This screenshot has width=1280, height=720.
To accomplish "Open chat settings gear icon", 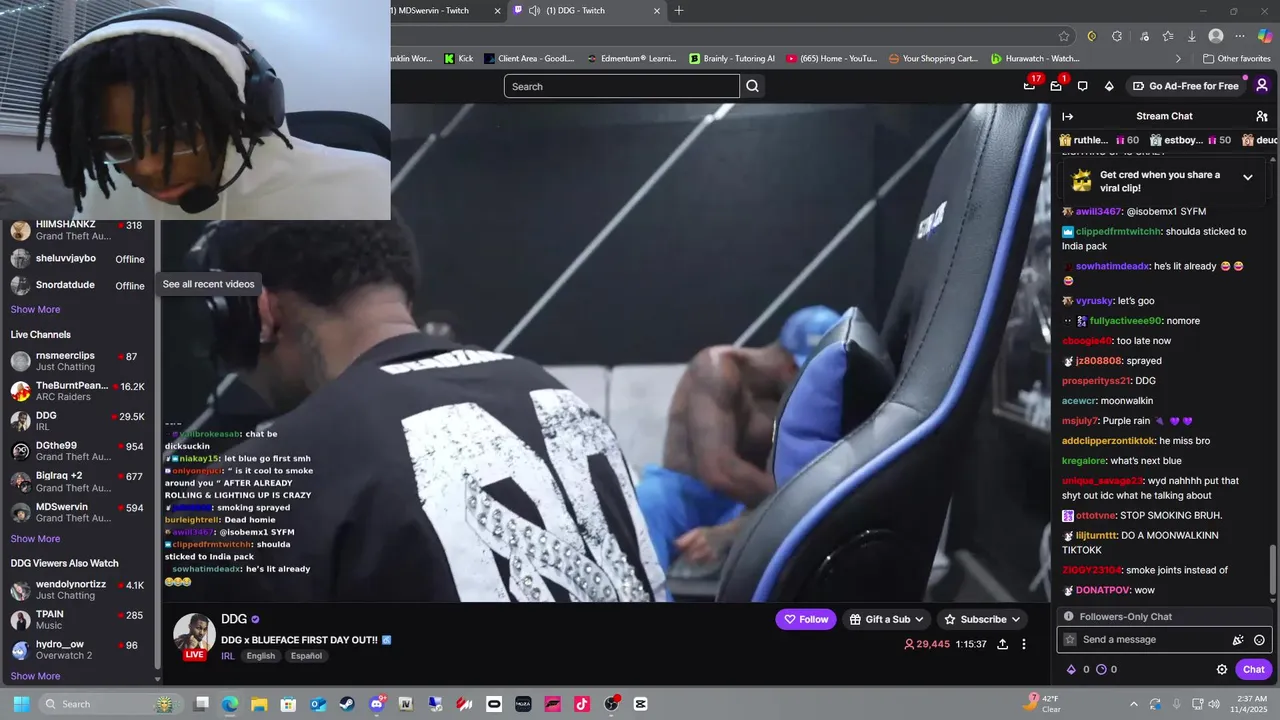I will [x=1222, y=669].
